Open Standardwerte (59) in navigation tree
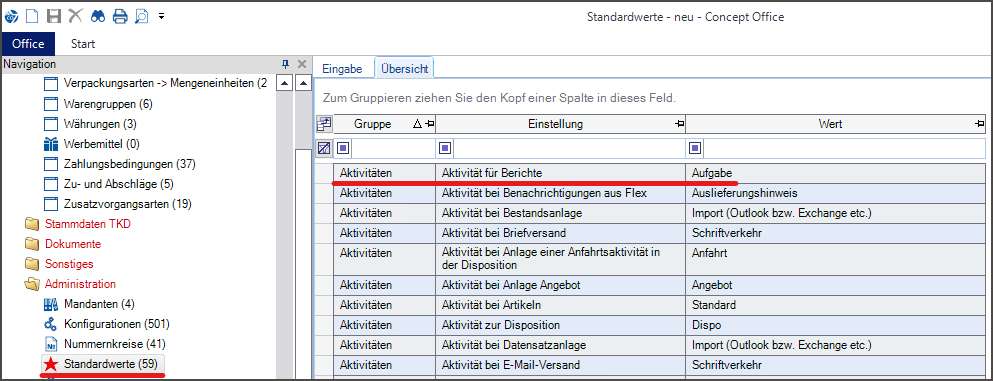 tap(102, 364)
